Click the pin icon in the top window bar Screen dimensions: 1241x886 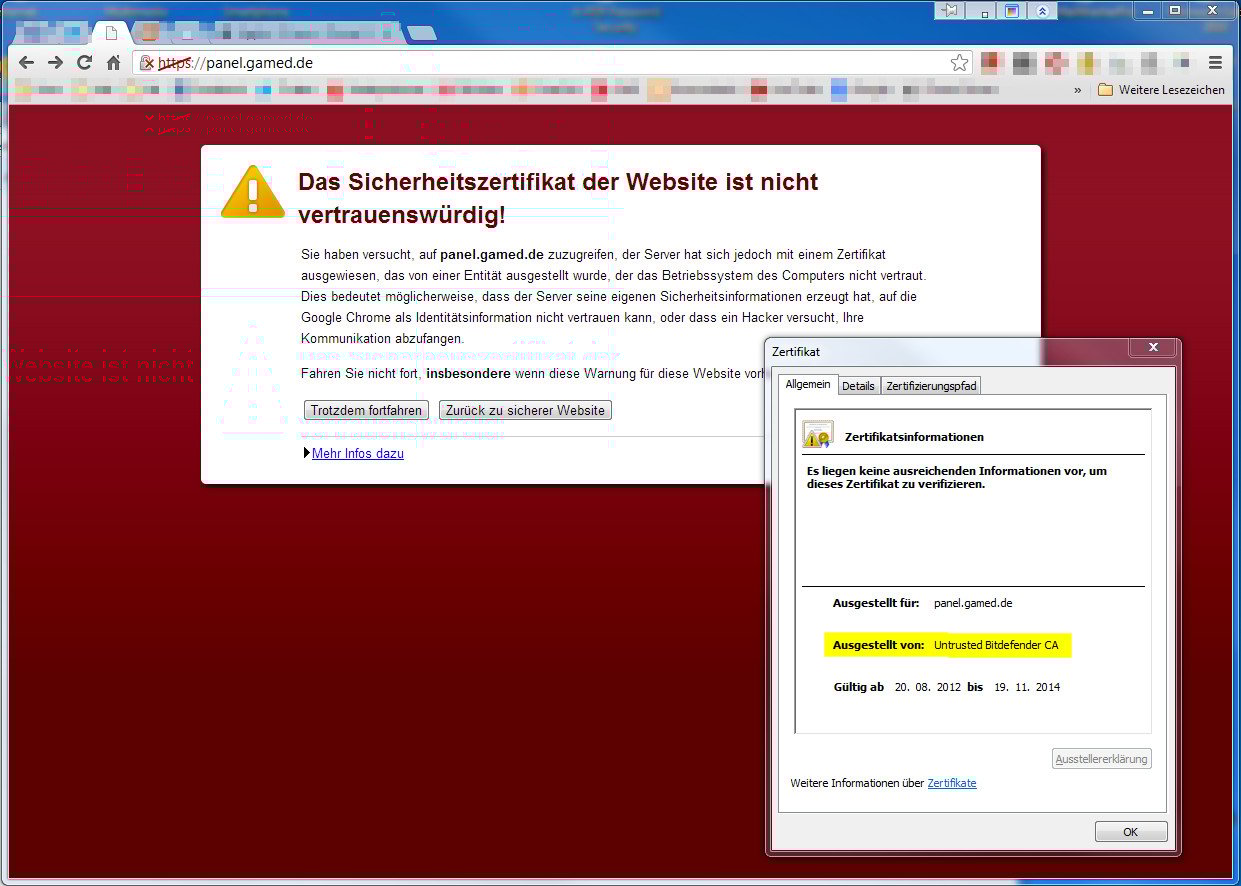click(x=950, y=10)
